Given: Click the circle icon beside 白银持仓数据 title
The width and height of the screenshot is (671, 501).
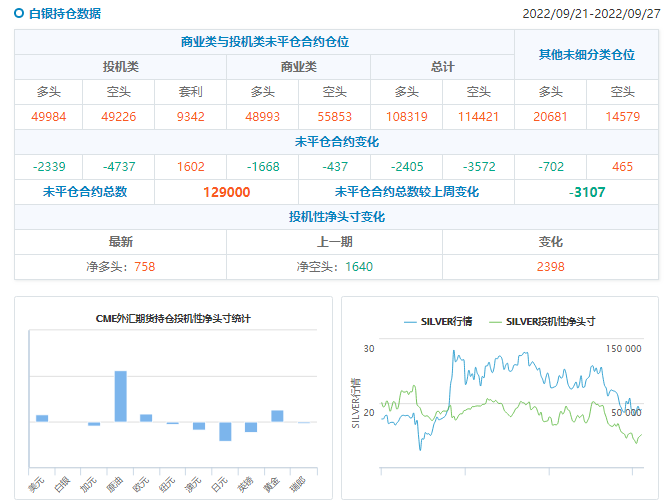Looking at the screenshot, I should [19, 14].
